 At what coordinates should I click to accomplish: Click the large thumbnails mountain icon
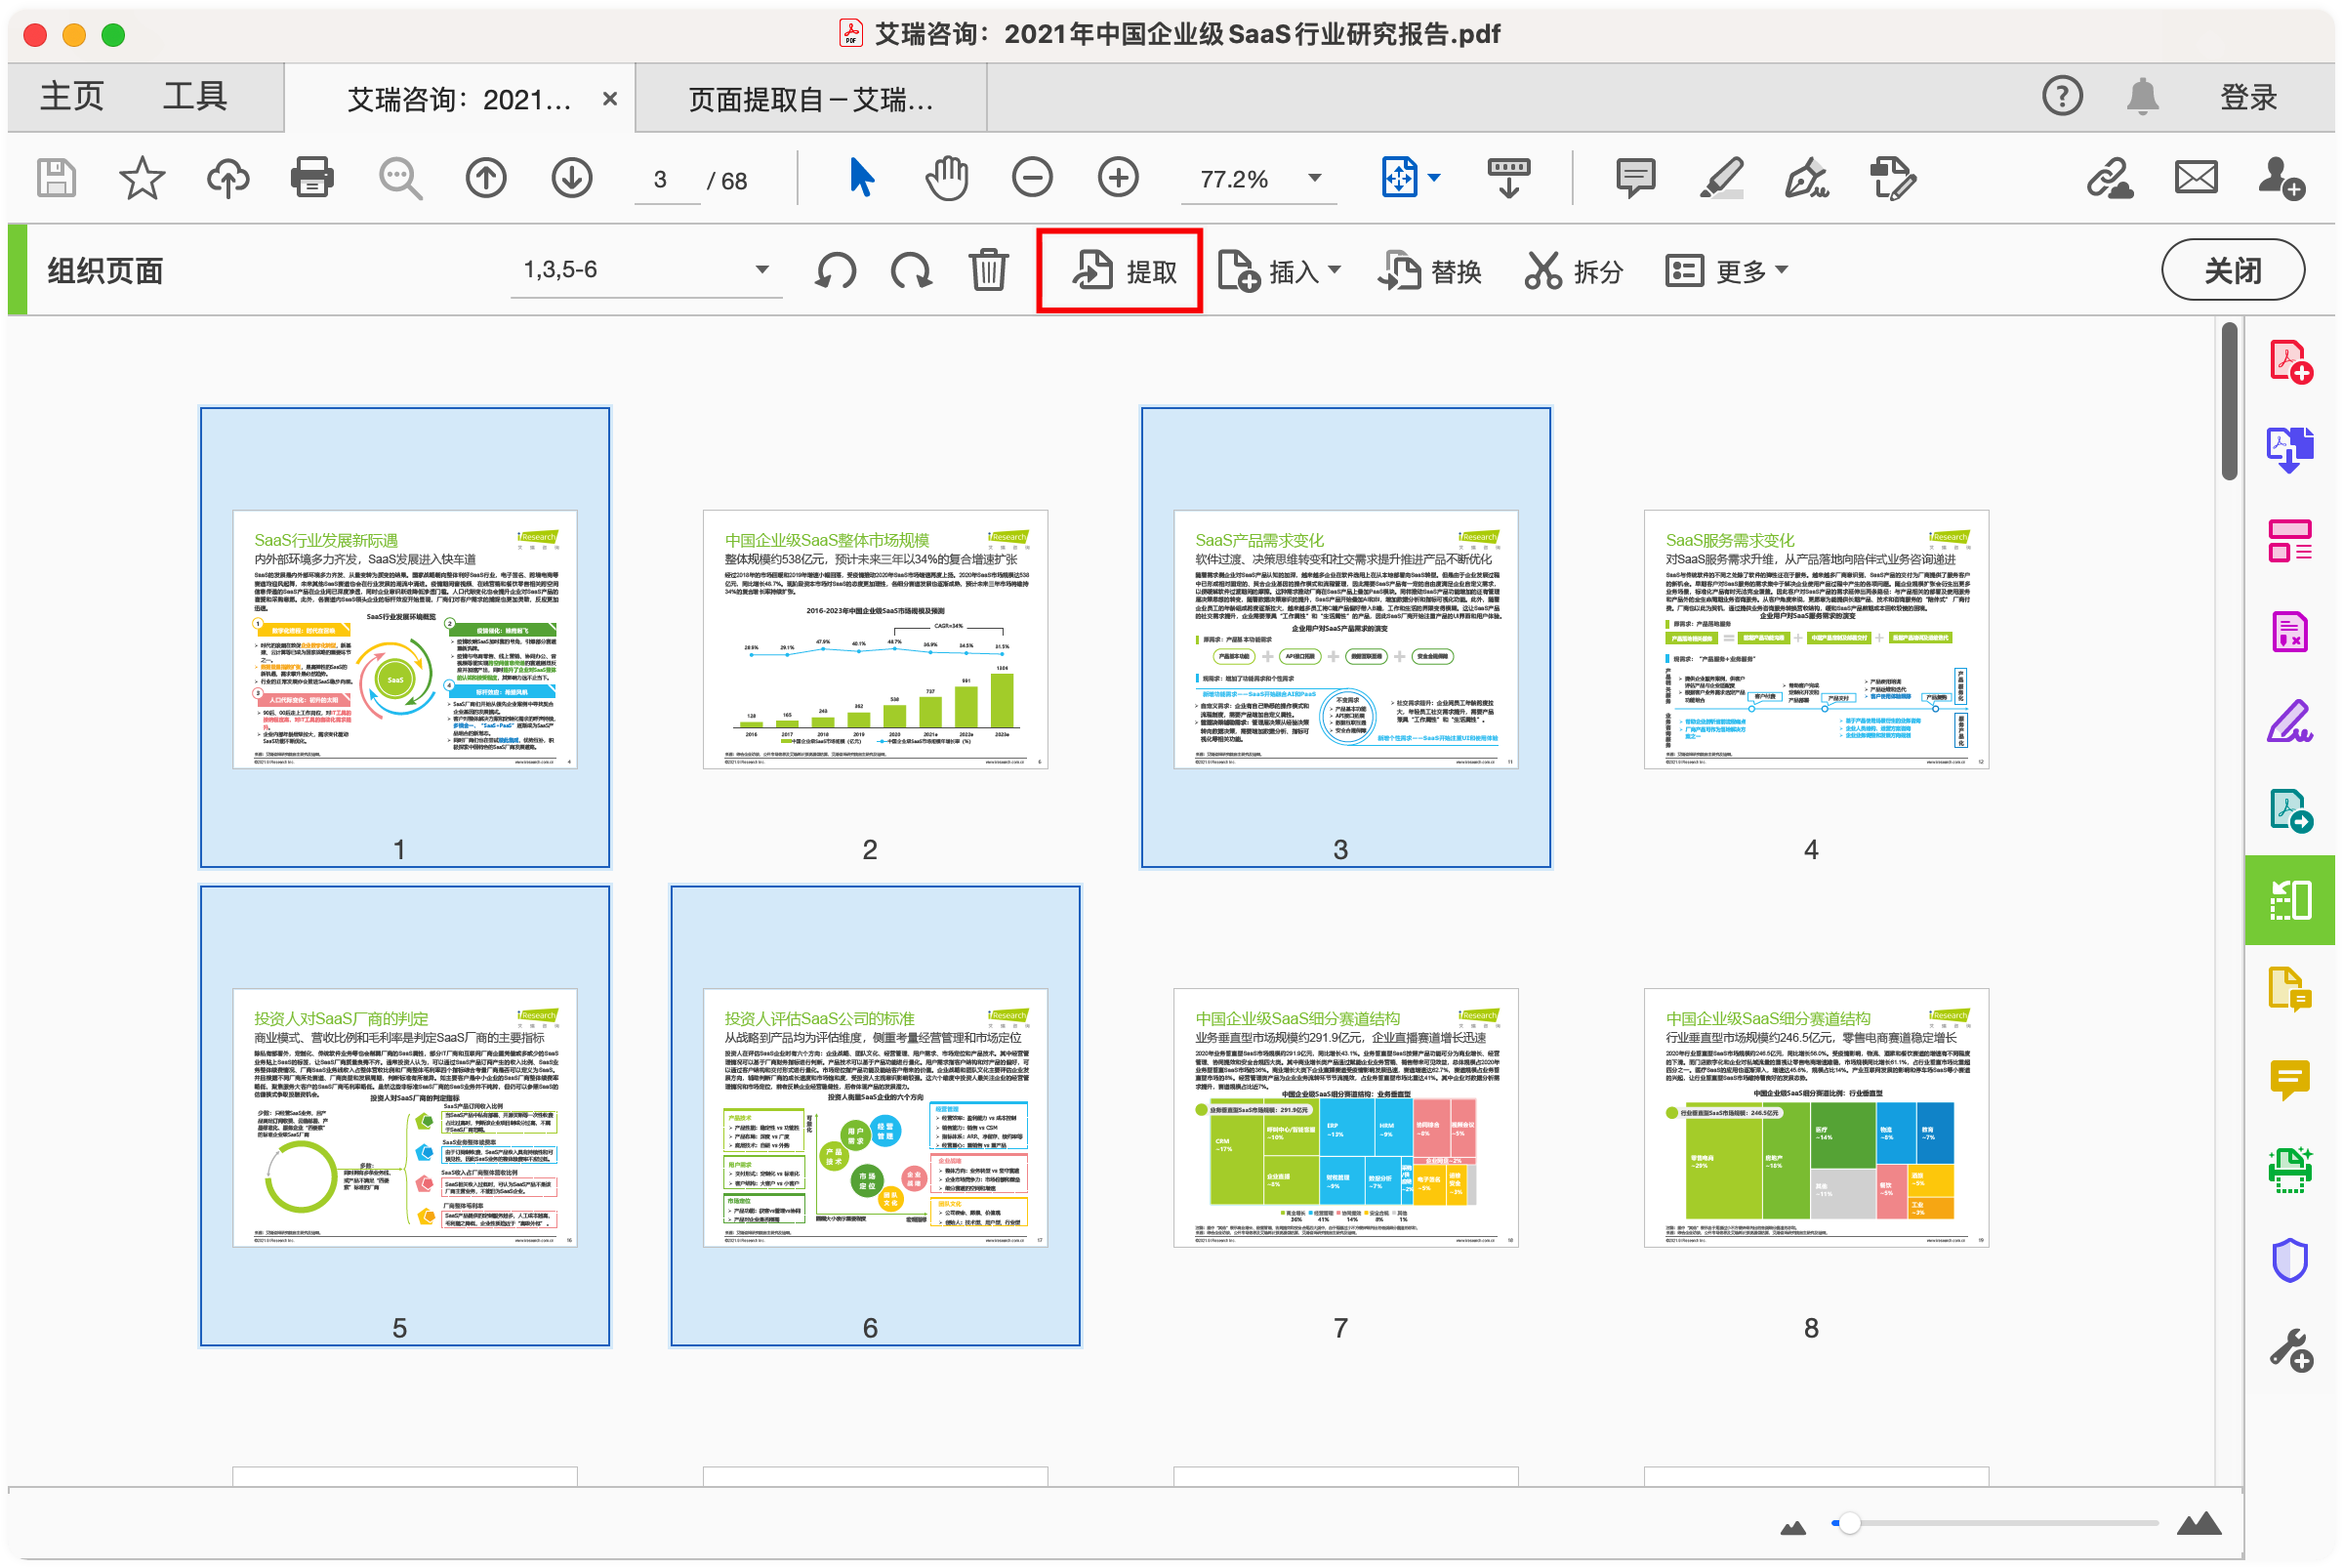point(2199,1523)
